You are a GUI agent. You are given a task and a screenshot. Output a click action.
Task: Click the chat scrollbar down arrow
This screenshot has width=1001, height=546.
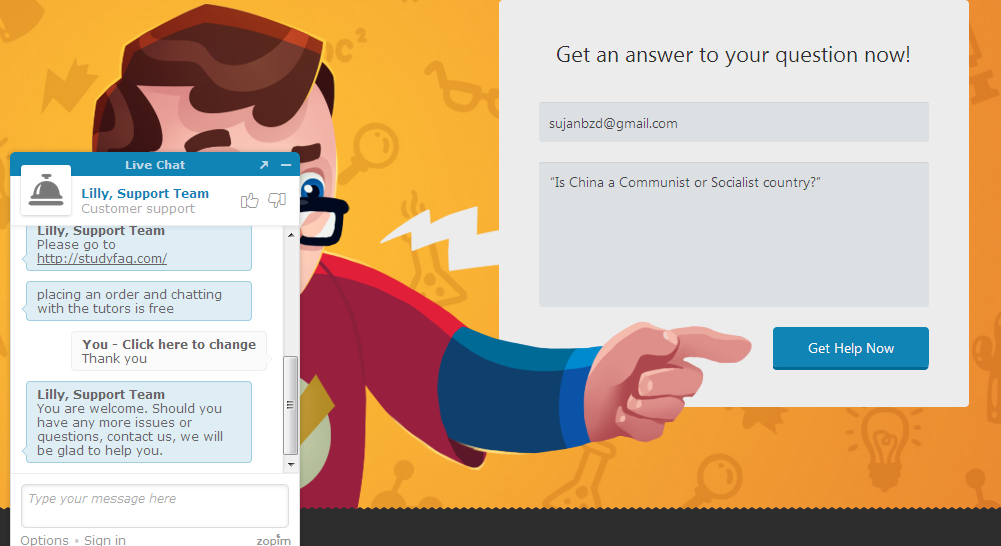coord(291,464)
